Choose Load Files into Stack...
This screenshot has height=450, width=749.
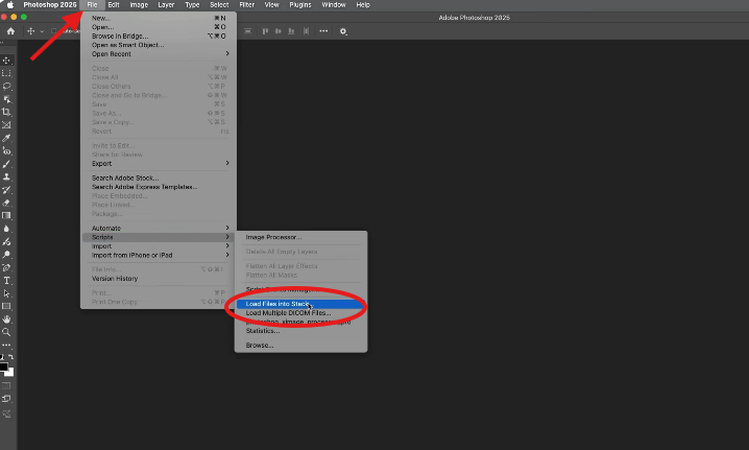pos(301,304)
